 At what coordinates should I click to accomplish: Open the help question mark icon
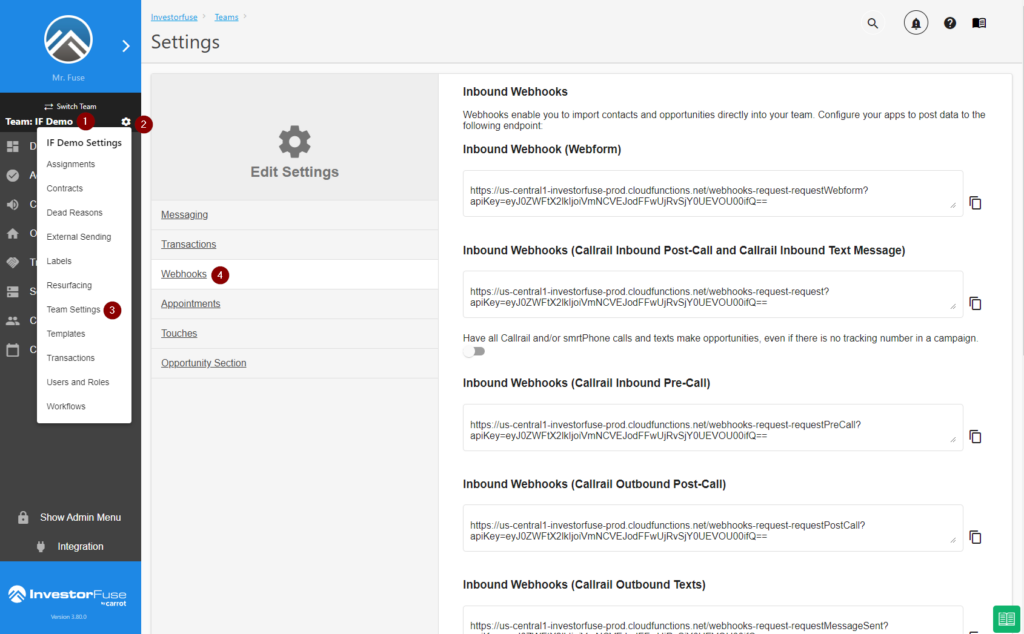coord(950,24)
